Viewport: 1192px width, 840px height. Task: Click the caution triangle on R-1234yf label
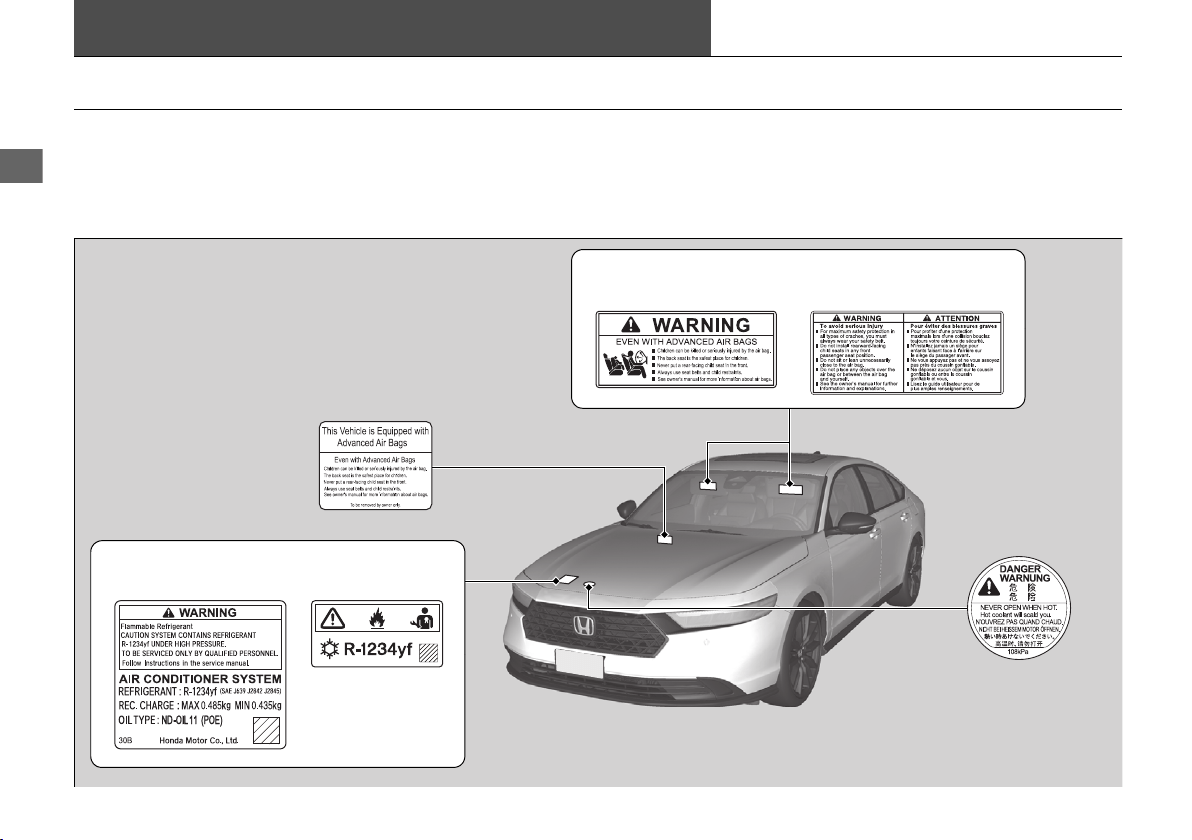[332, 619]
